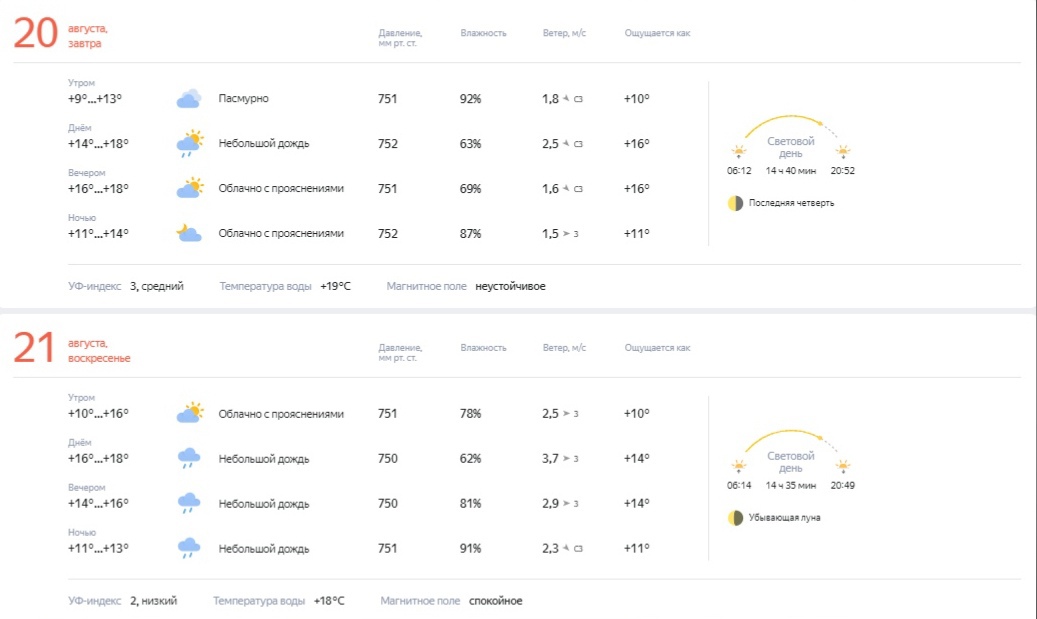The image size is (1037, 619).
Task: Click the sunset icon above 20:52
Action: point(843,152)
